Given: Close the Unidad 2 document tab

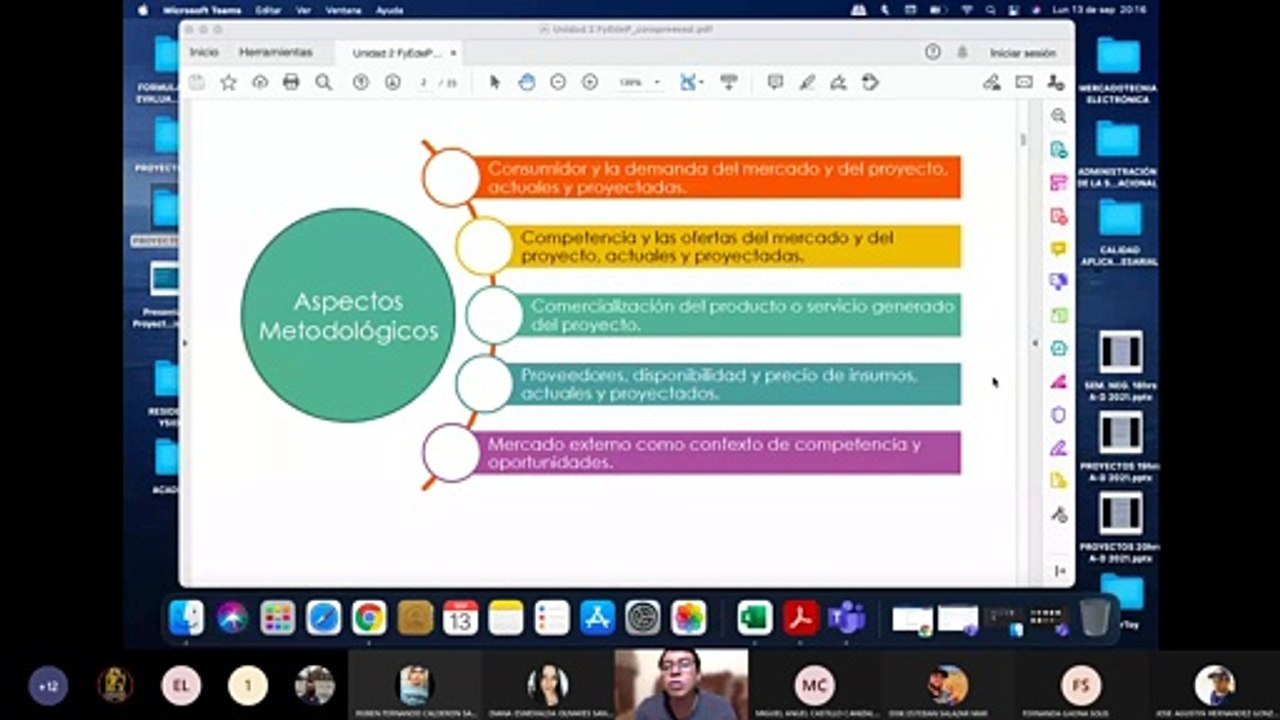Looking at the screenshot, I should 453,53.
